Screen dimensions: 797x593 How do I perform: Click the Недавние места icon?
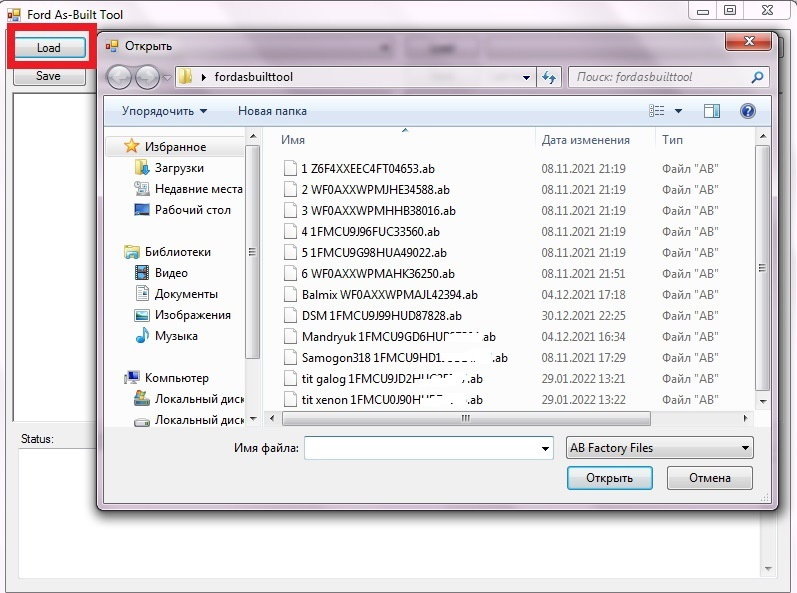142,189
